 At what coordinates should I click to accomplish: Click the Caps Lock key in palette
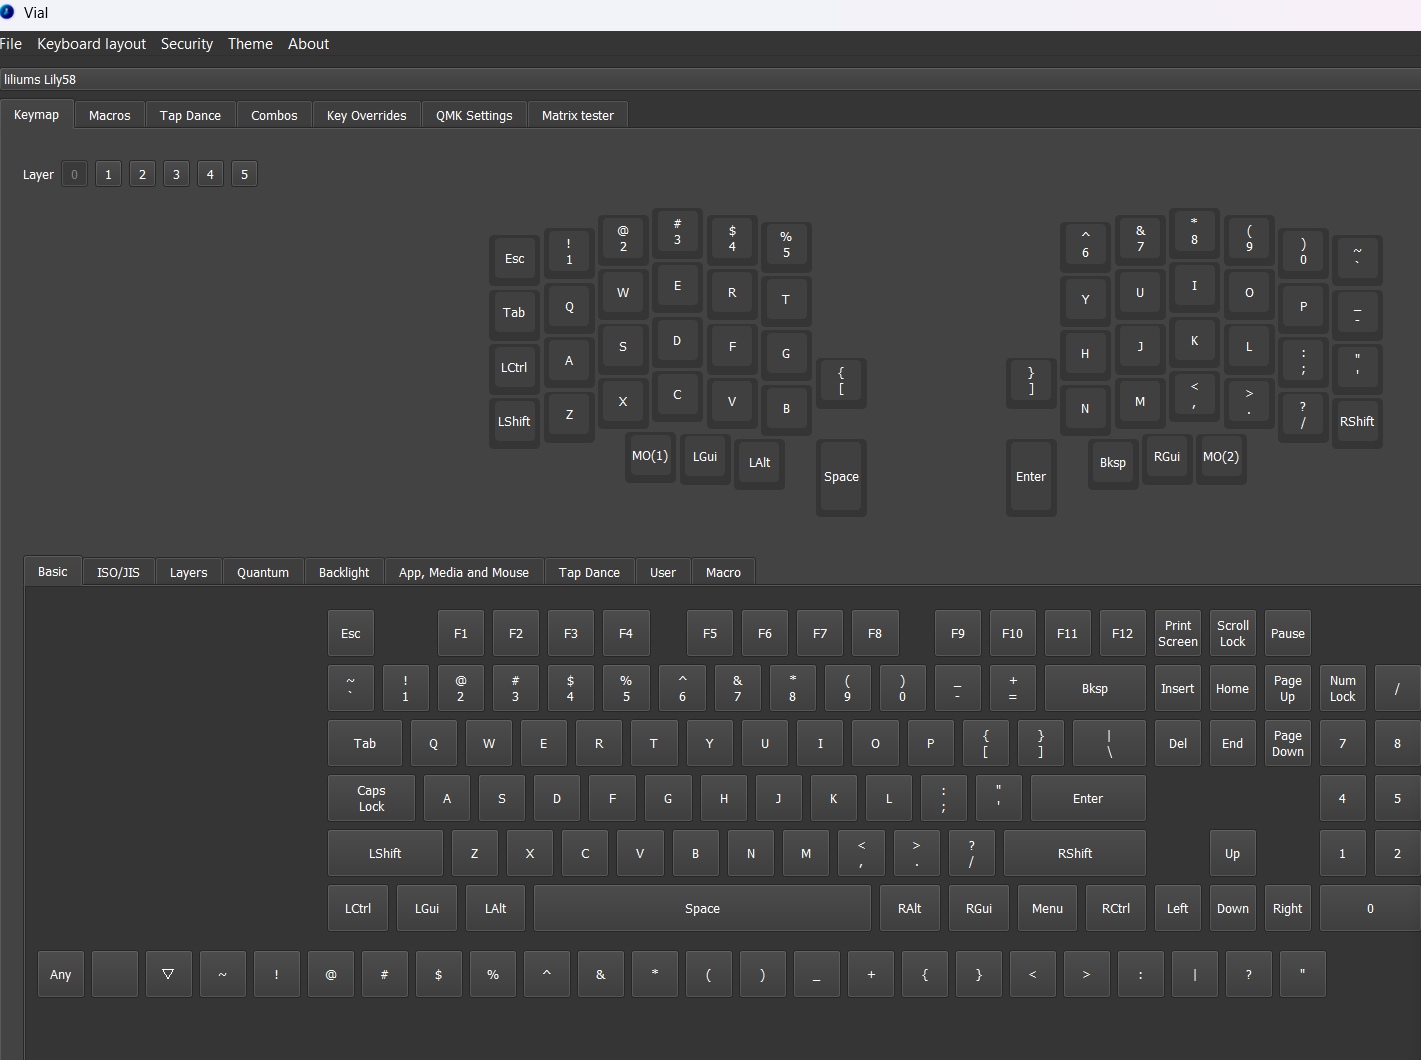point(371,799)
